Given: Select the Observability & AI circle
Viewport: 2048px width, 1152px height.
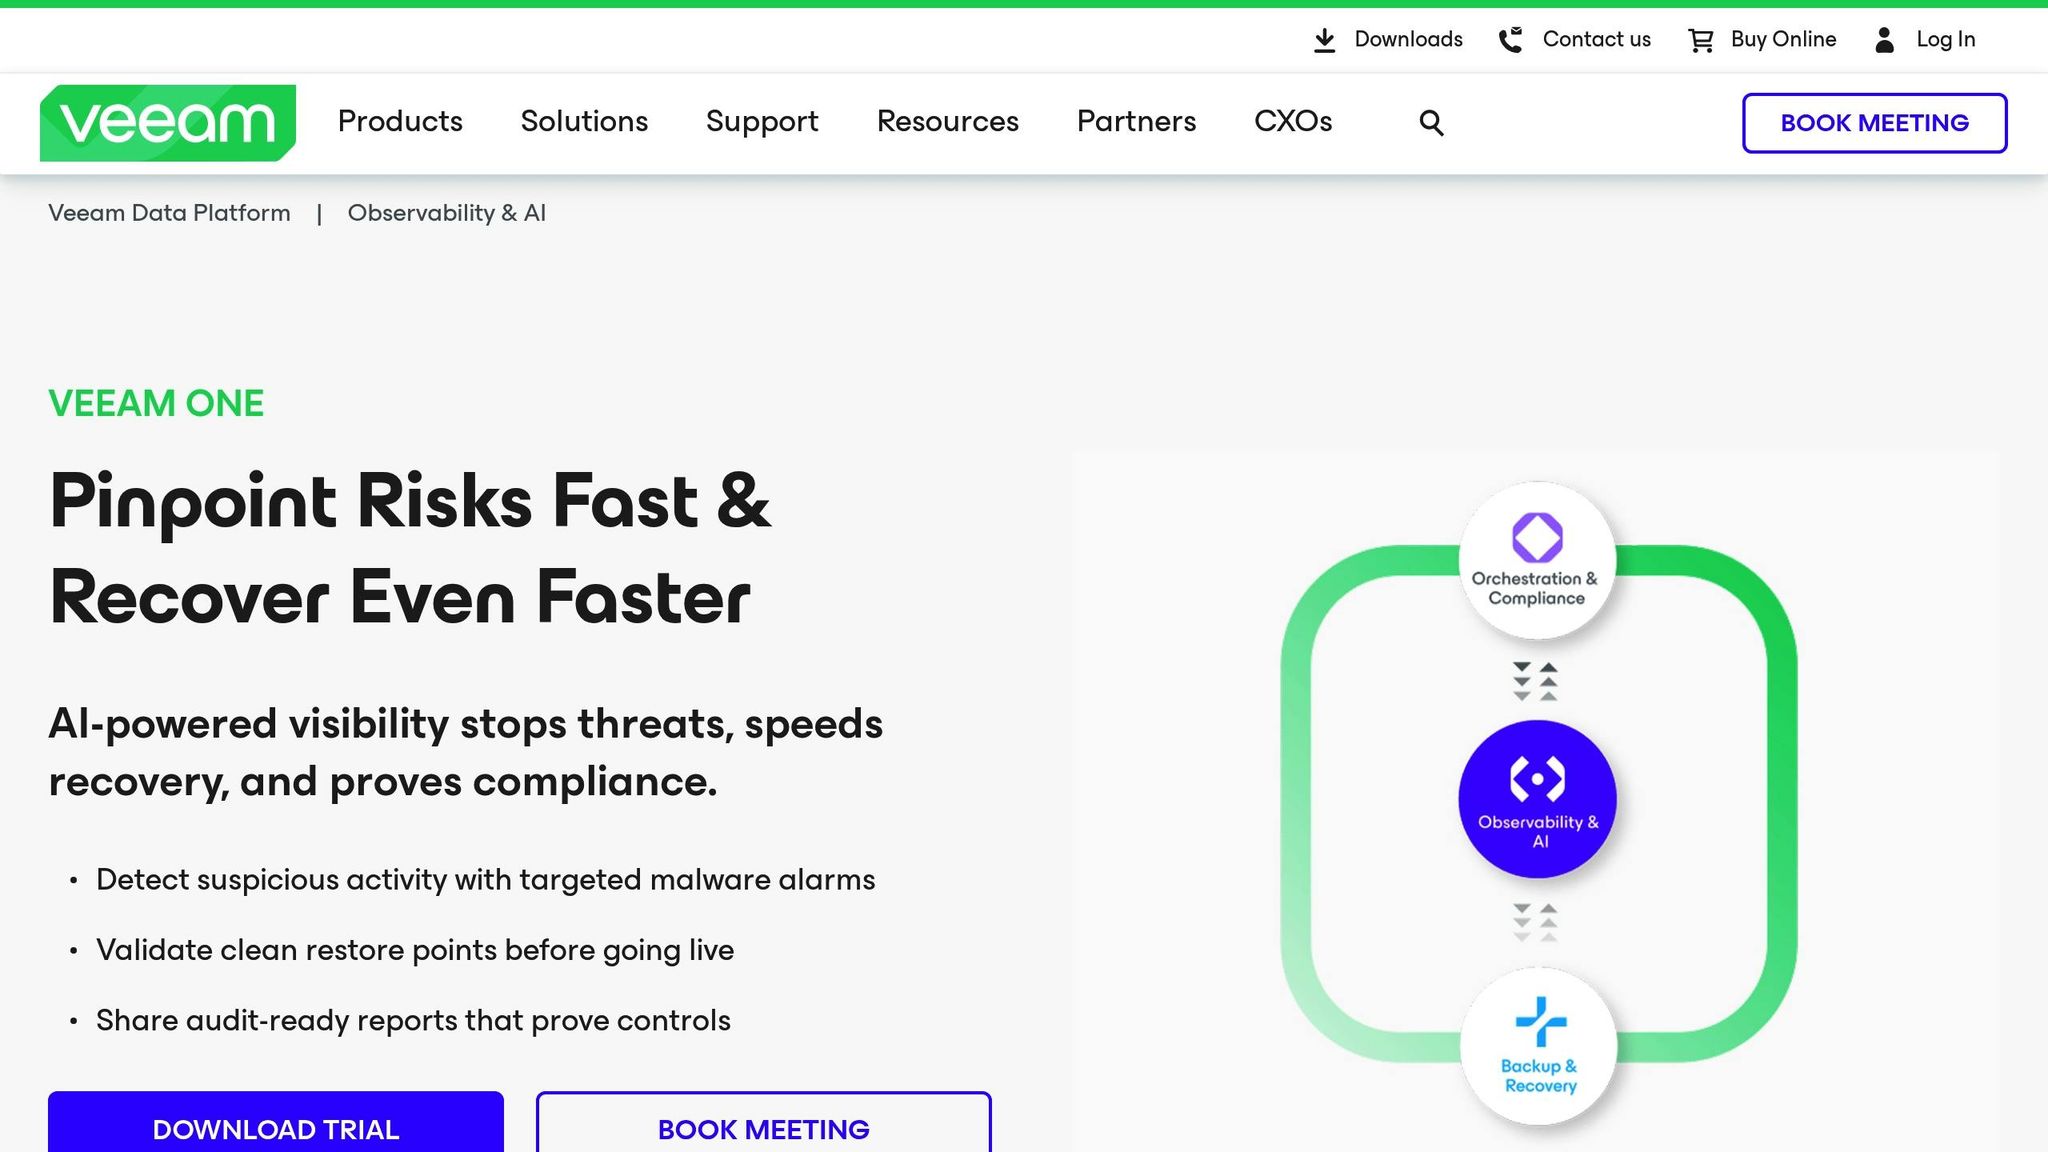Looking at the screenshot, I should click(1537, 799).
